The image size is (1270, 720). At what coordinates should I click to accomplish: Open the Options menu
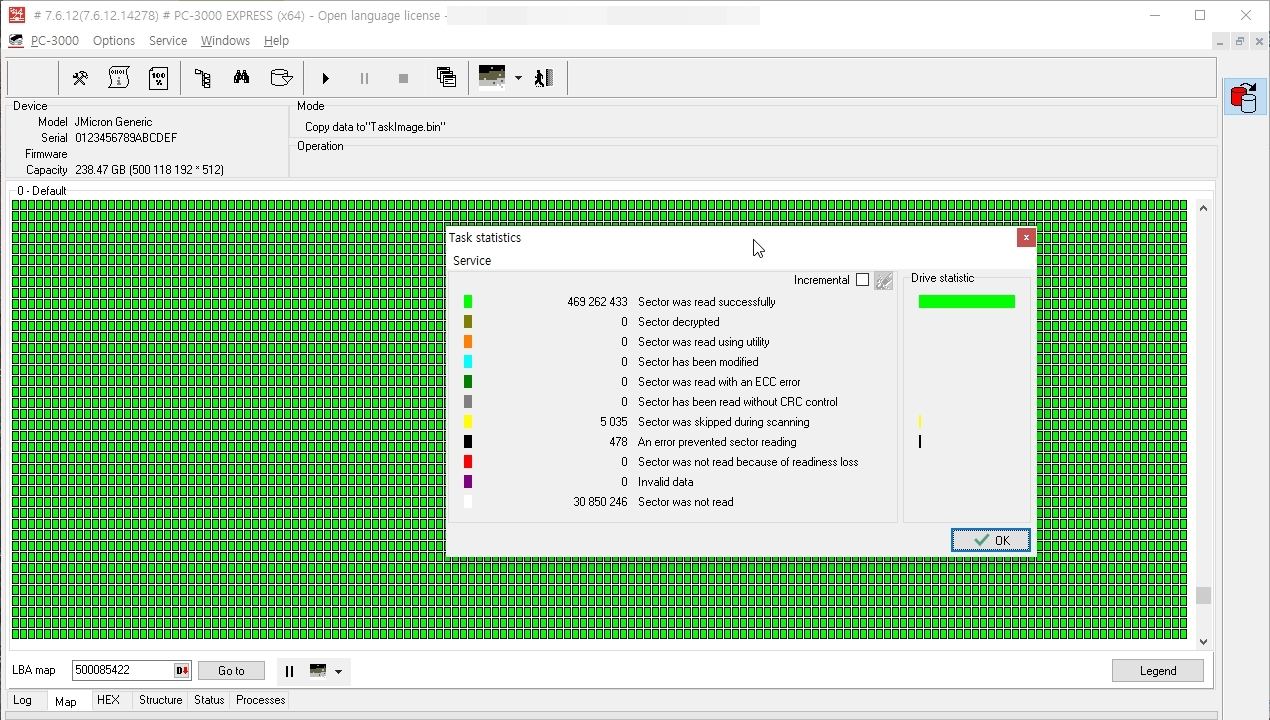114,41
